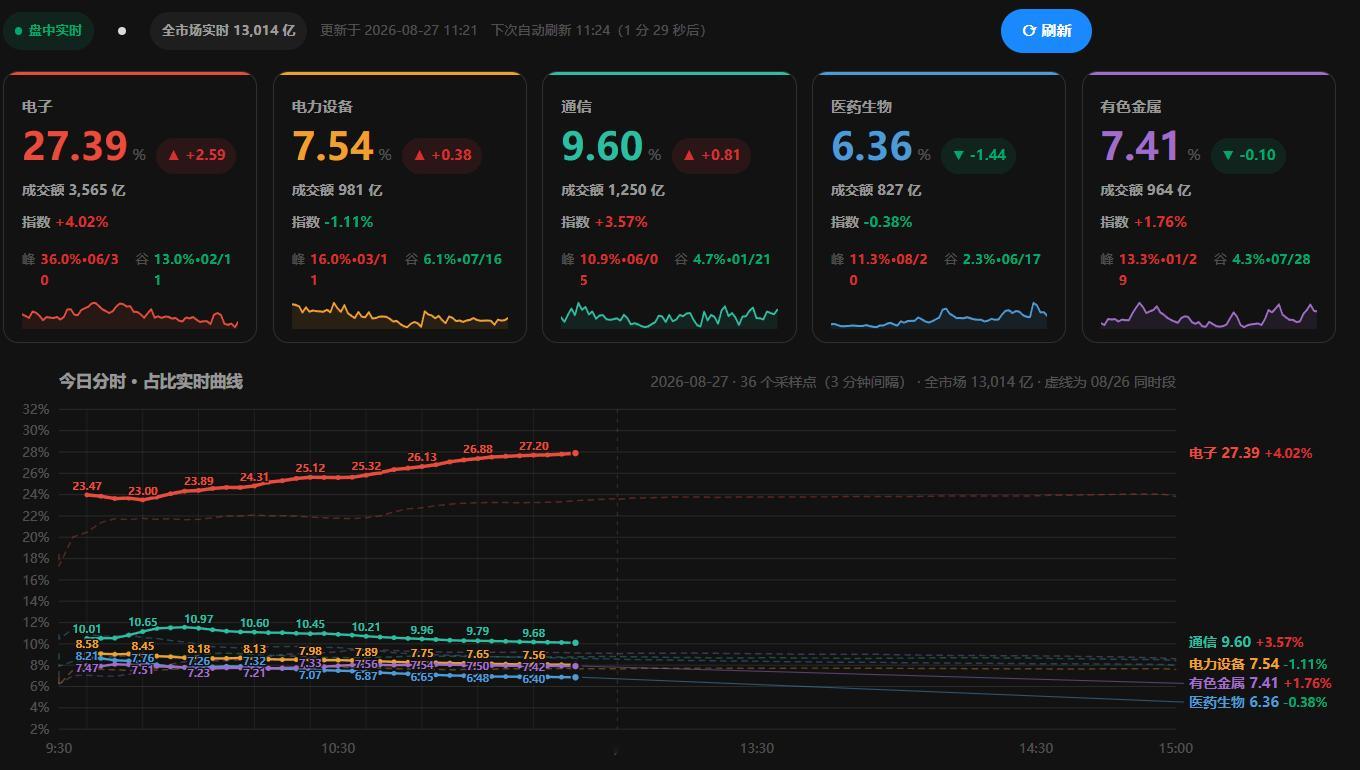Click the 峰 36.0%•06/30 value in 电子 card
Screen dimensions: 1360x770
(70, 270)
